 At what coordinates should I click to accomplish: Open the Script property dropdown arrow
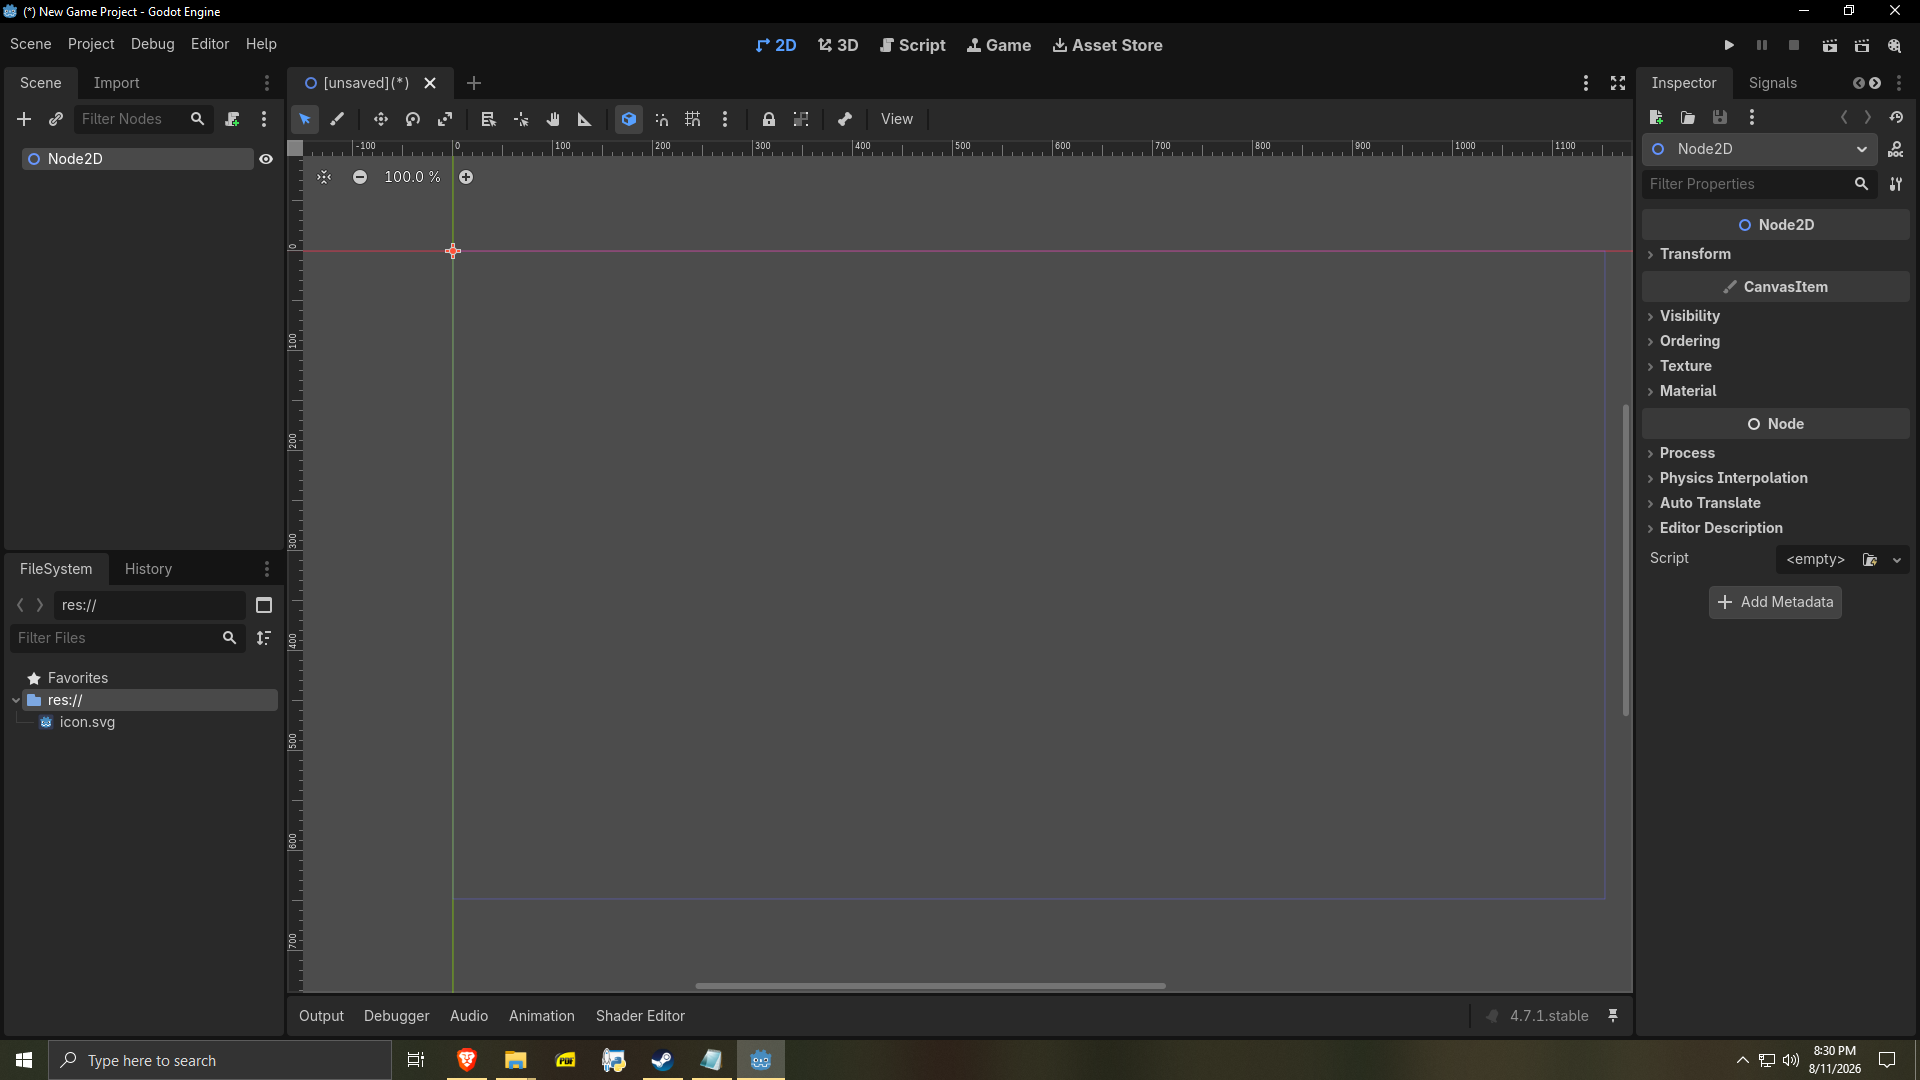(1897, 560)
